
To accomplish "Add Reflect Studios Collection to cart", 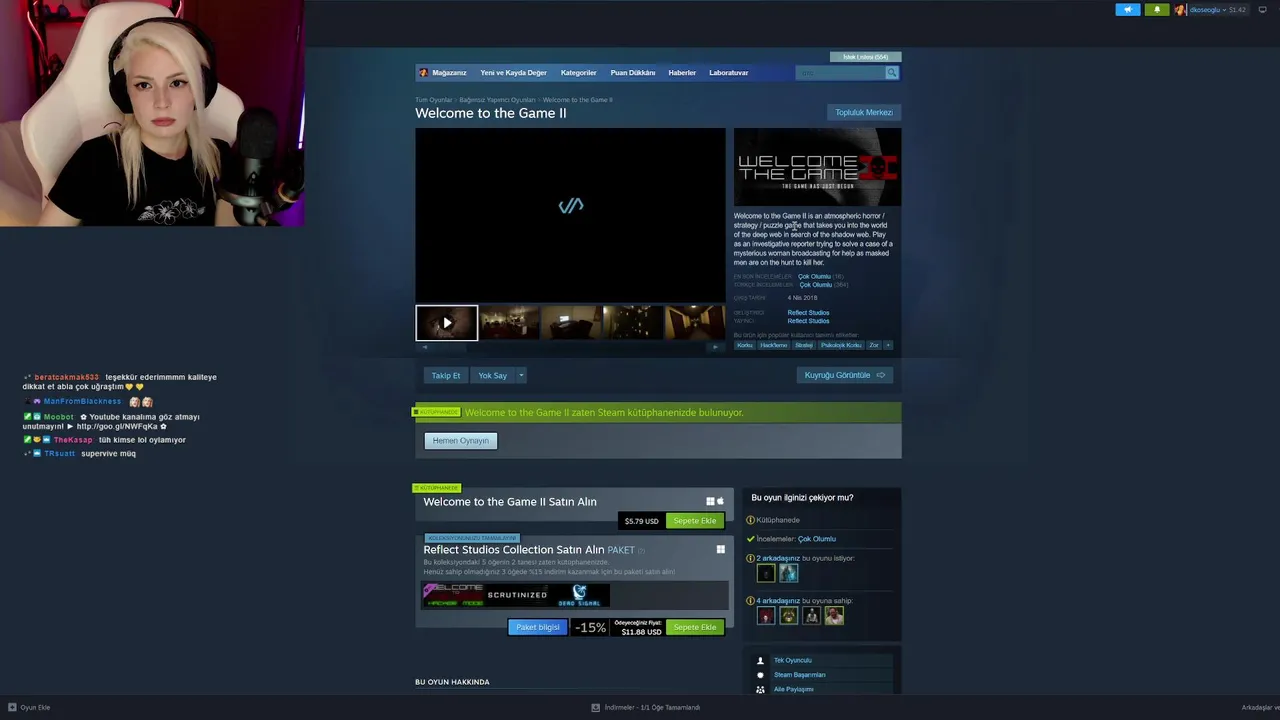I will coord(694,627).
